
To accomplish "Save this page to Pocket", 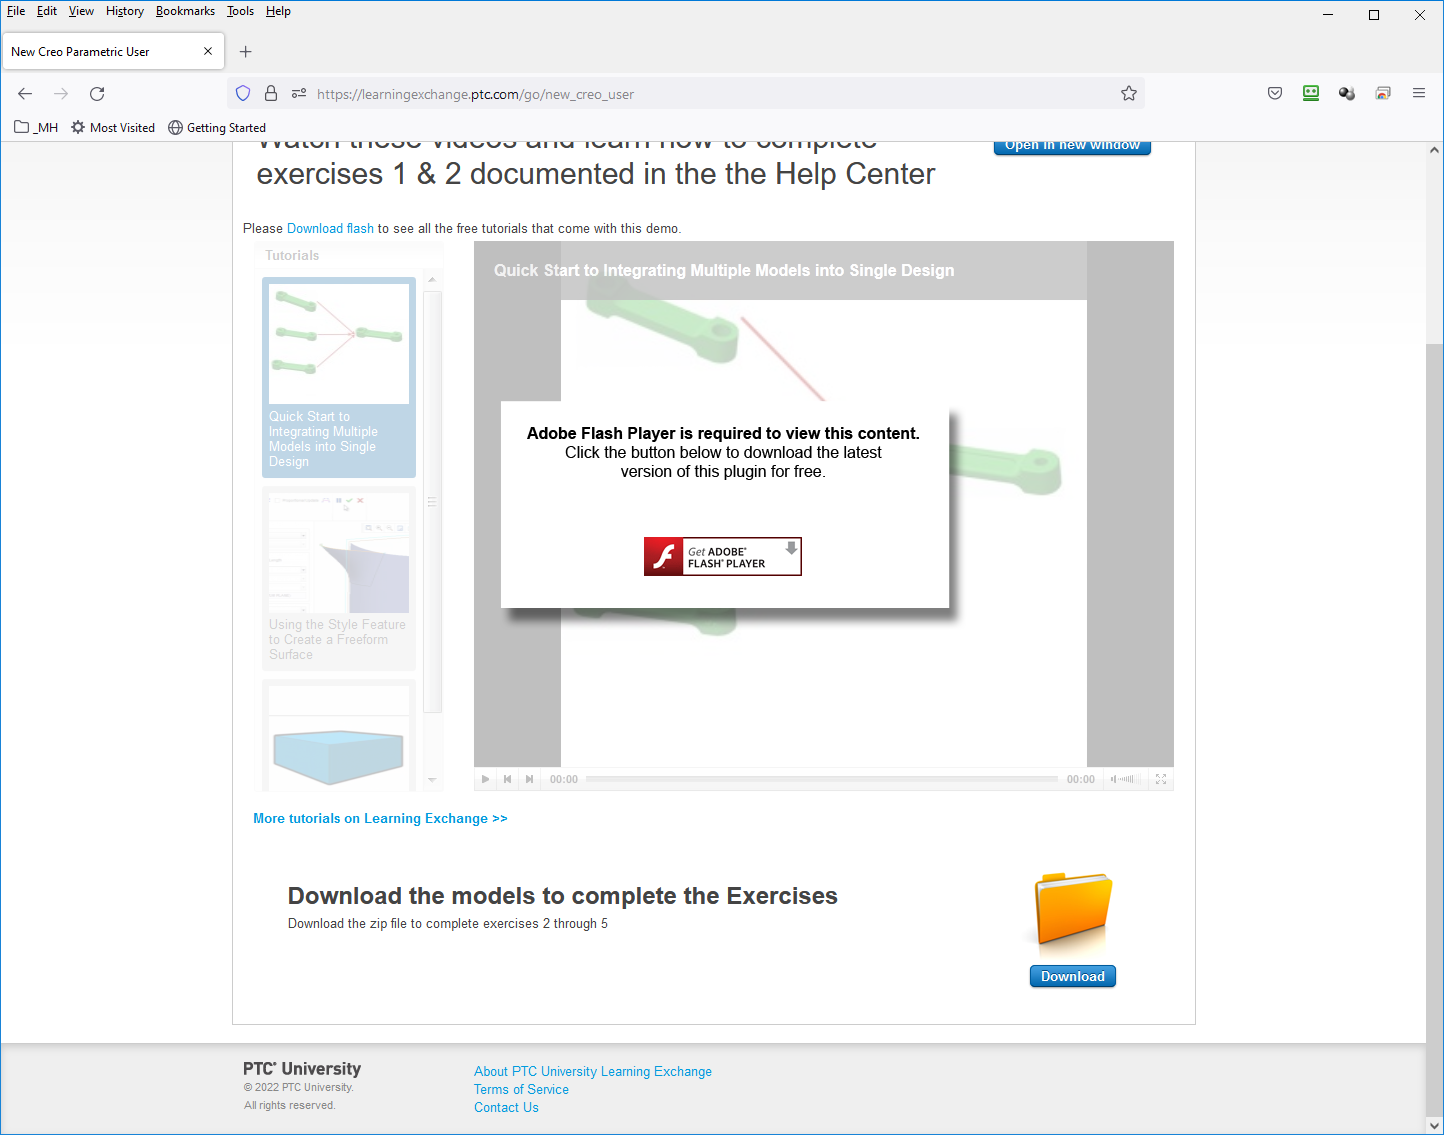I will [x=1275, y=93].
